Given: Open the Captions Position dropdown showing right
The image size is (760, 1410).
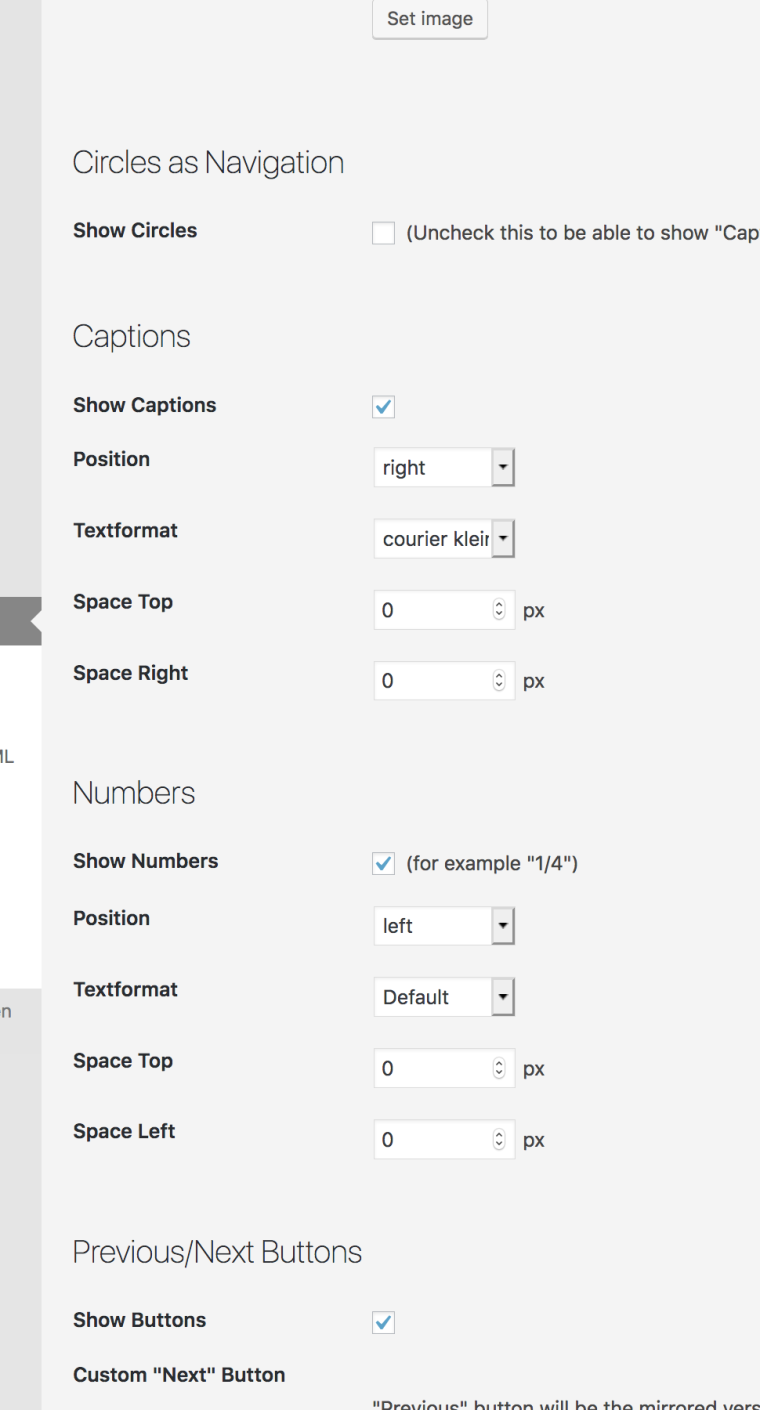Looking at the screenshot, I should coord(444,468).
